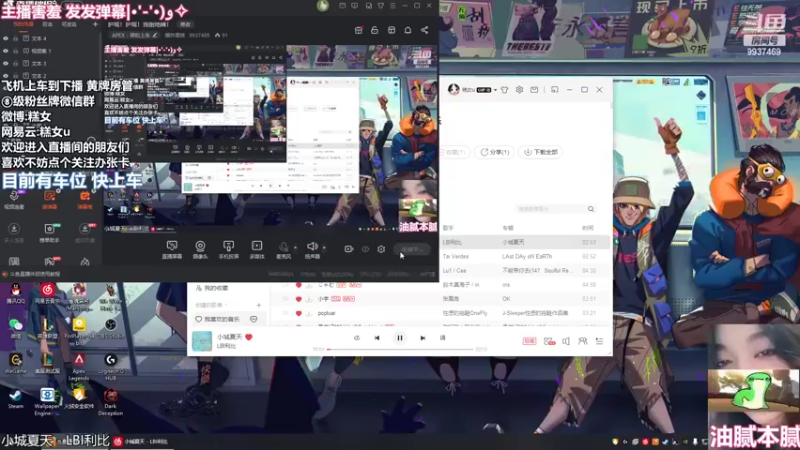800x450 pixels.
Task: Open the camera source in streaming tool
Action: coord(200,249)
